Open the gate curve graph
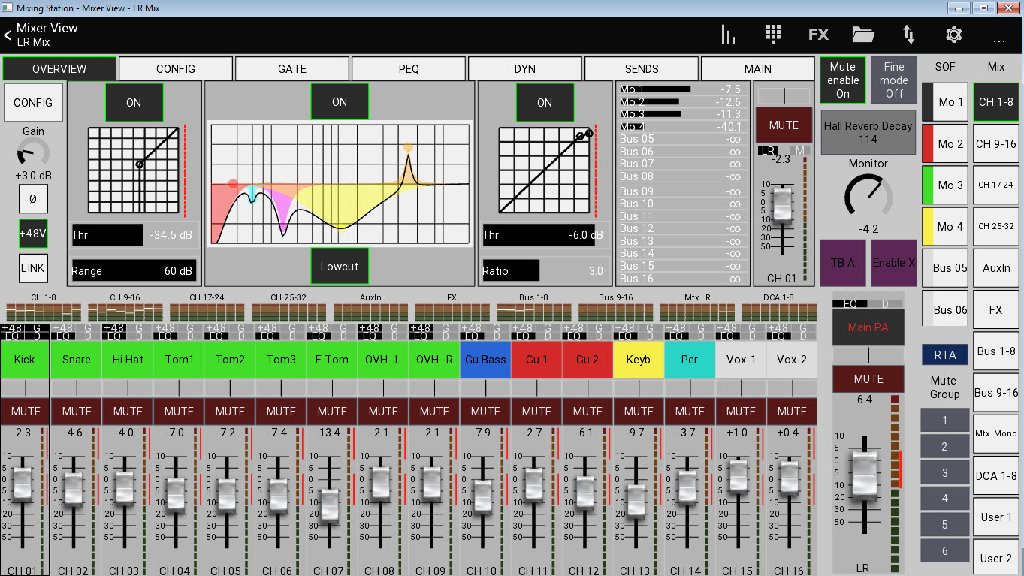The height and width of the screenshot is (576, 1024). (x=134, y=170)
